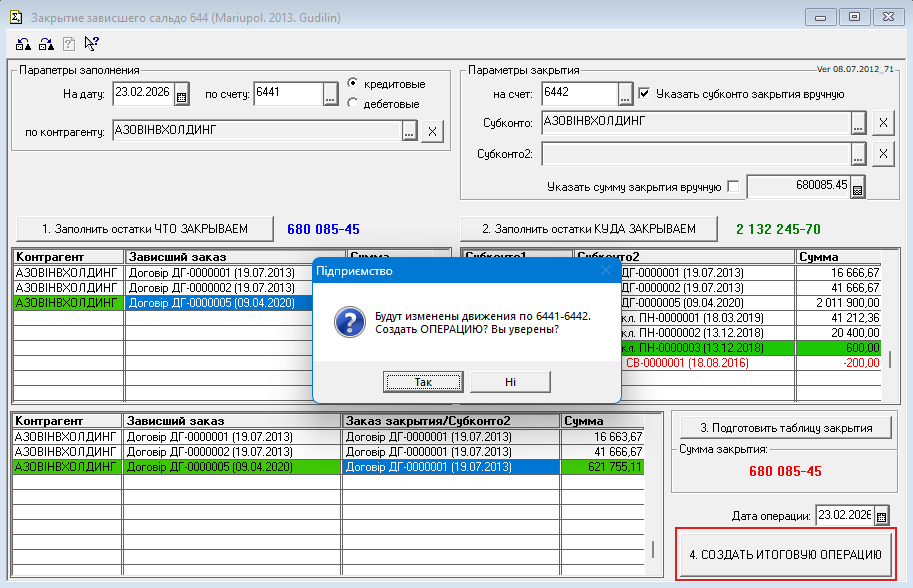Clear Субконто2 field using X button
This screenshot has height=588, width=913.
[x=883, y=154]
